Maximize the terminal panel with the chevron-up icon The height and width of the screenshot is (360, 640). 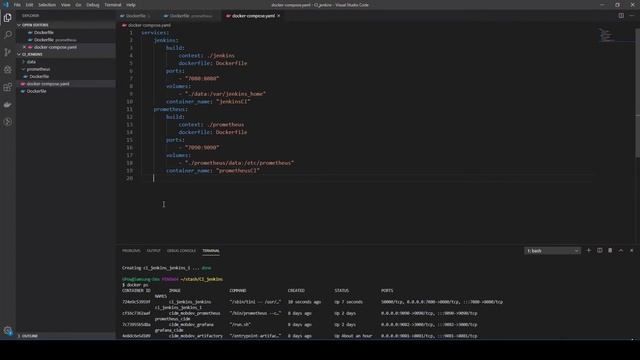[621, 250]
